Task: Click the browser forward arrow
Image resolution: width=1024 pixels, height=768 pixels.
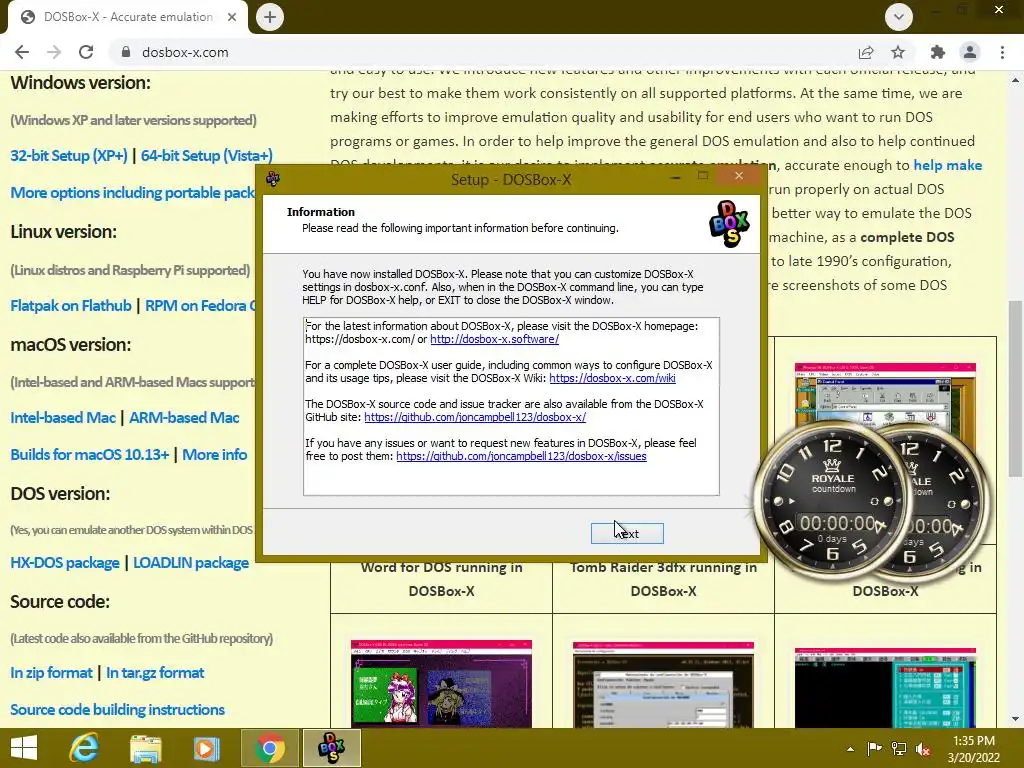Action: [x=54, y=52]
